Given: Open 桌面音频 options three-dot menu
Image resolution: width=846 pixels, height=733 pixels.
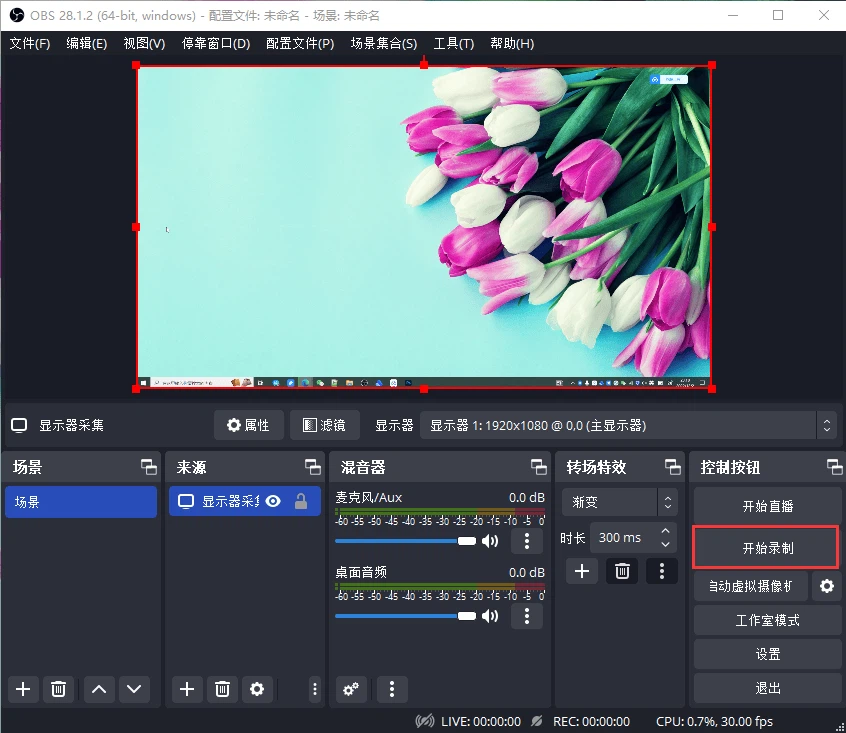Looking at the screenshot, I should tap(527, 615).
